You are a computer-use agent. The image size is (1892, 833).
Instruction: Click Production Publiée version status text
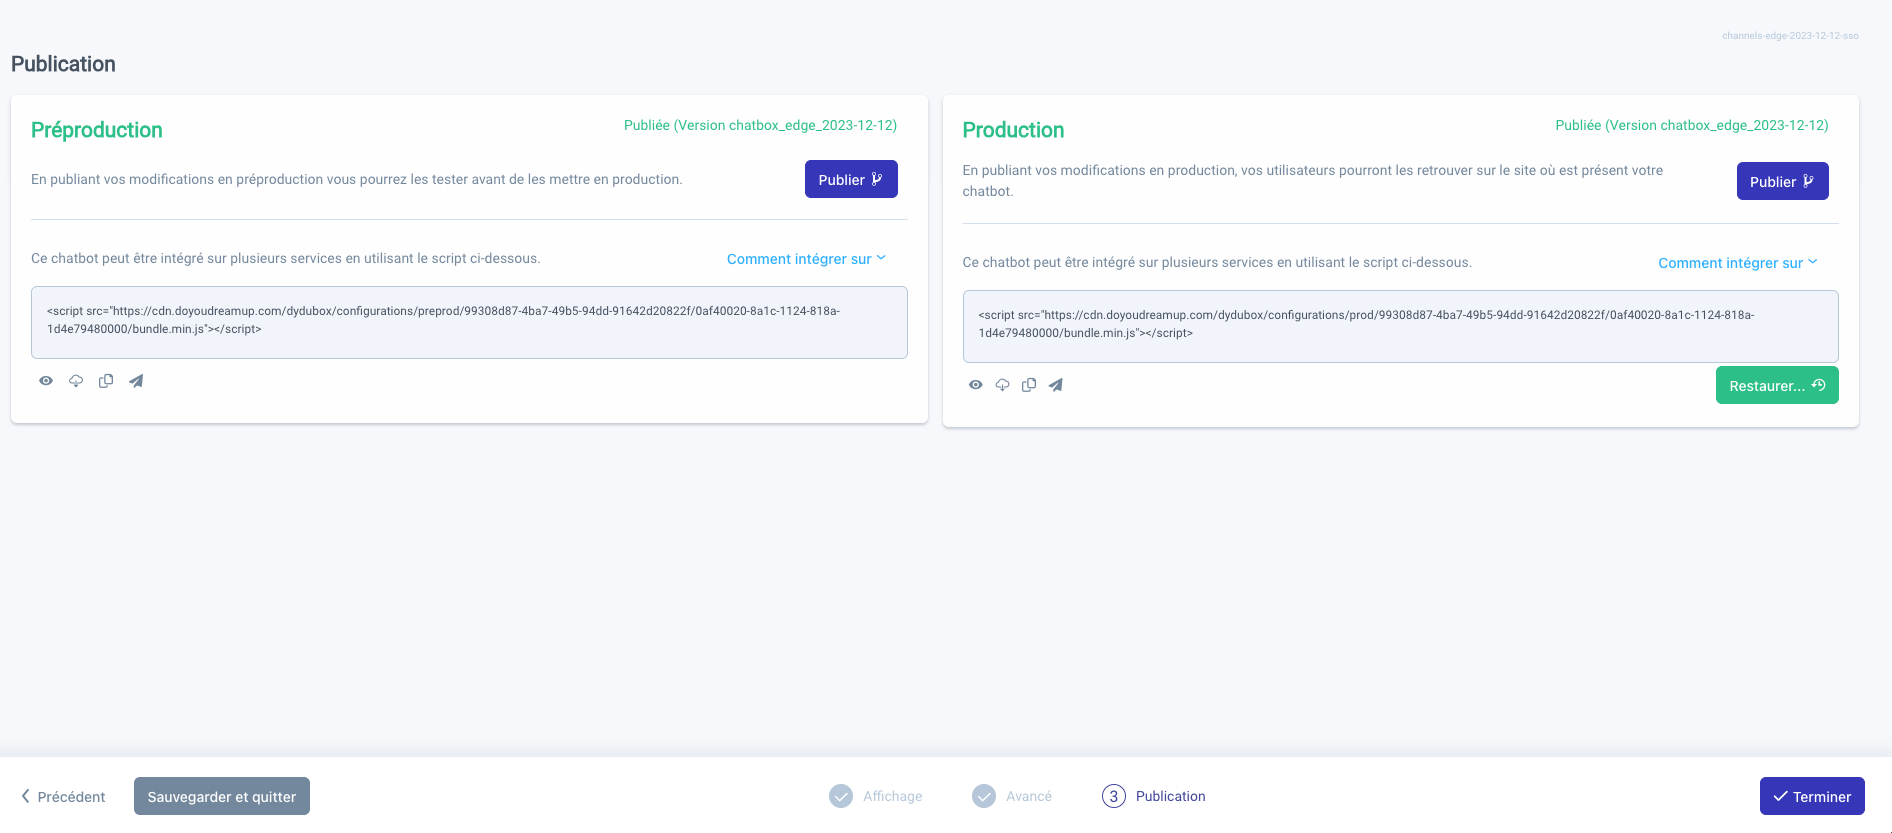pos(1692,125)
